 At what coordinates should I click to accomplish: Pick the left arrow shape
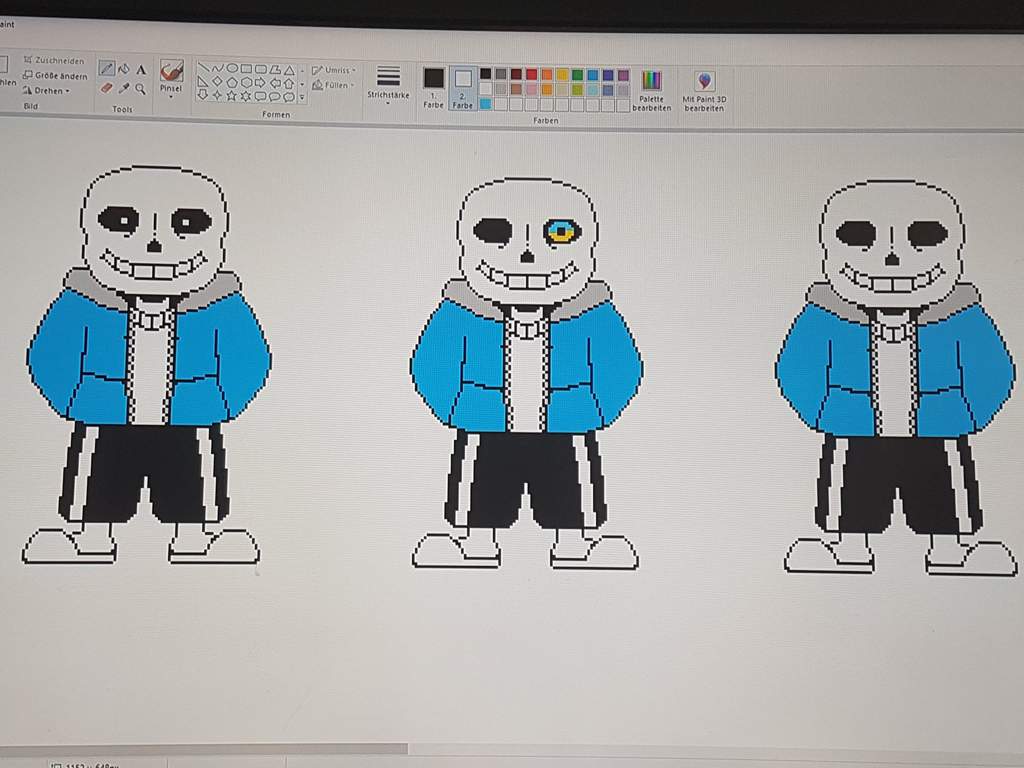click(275, 84)
